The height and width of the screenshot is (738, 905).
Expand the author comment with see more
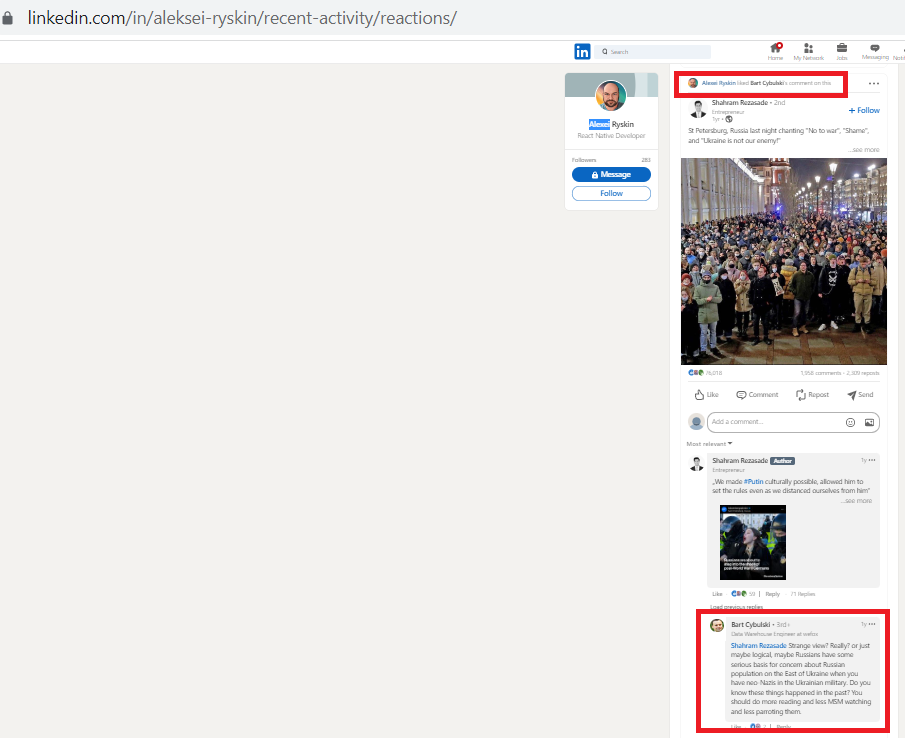coord(856,501)
